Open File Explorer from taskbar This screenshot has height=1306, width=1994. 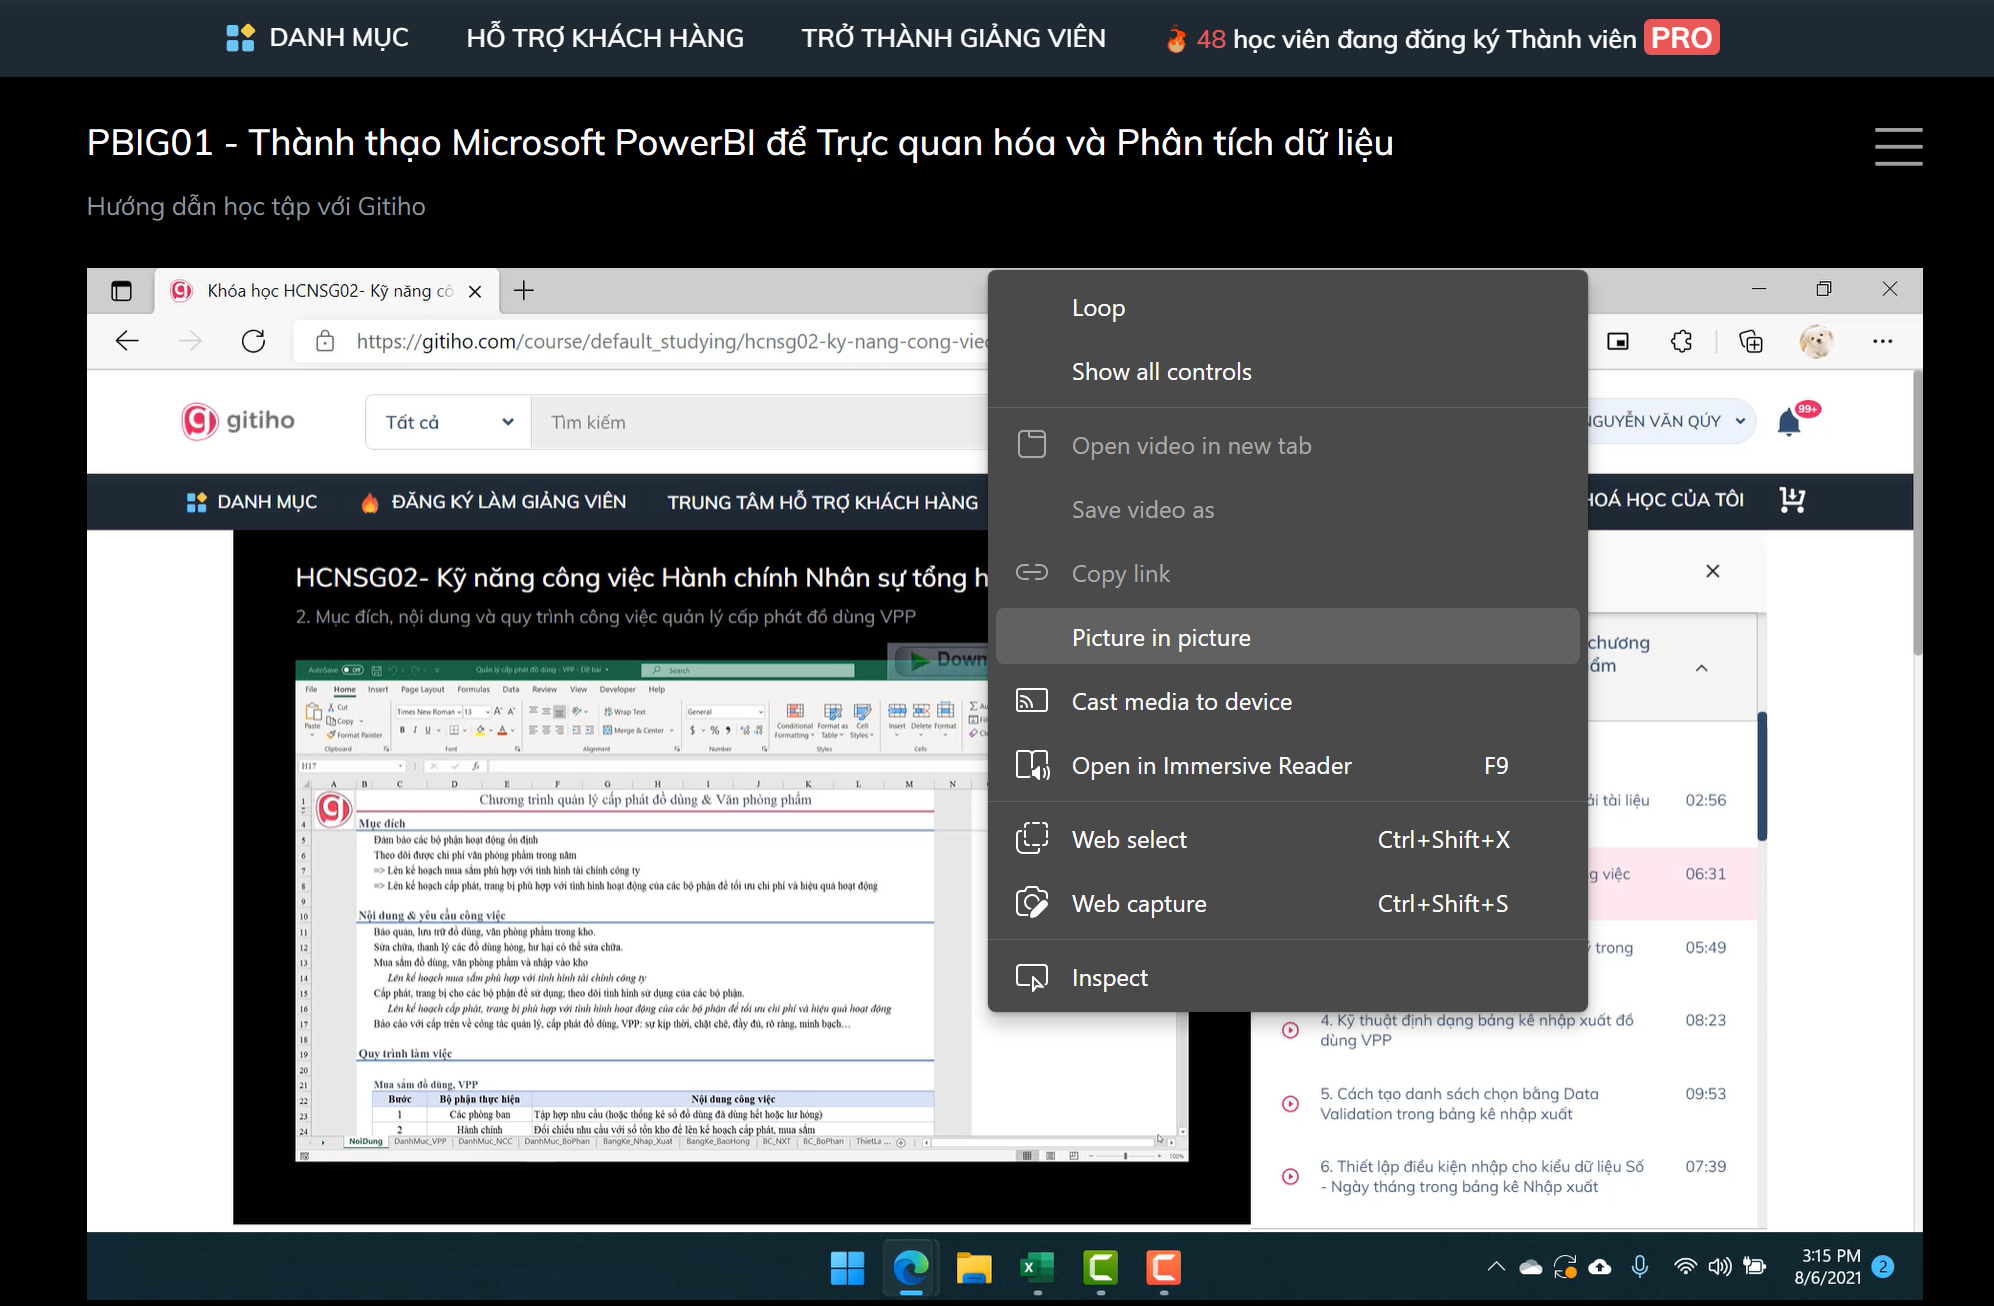(973, 1268)
